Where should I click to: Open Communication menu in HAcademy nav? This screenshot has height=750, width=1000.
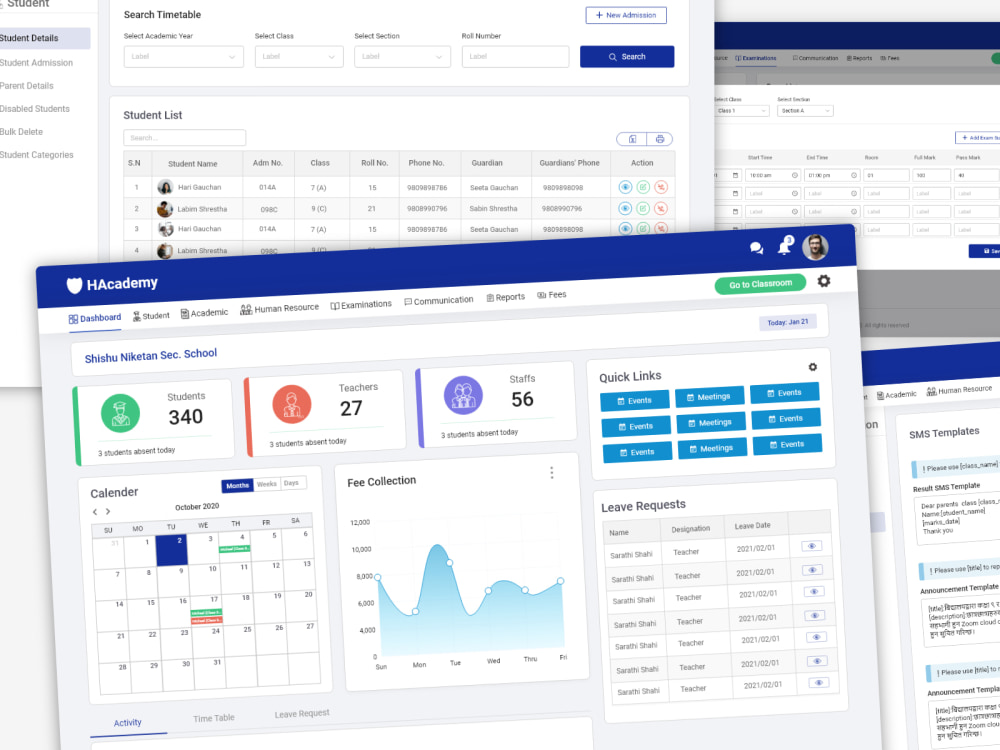point(439,300)
